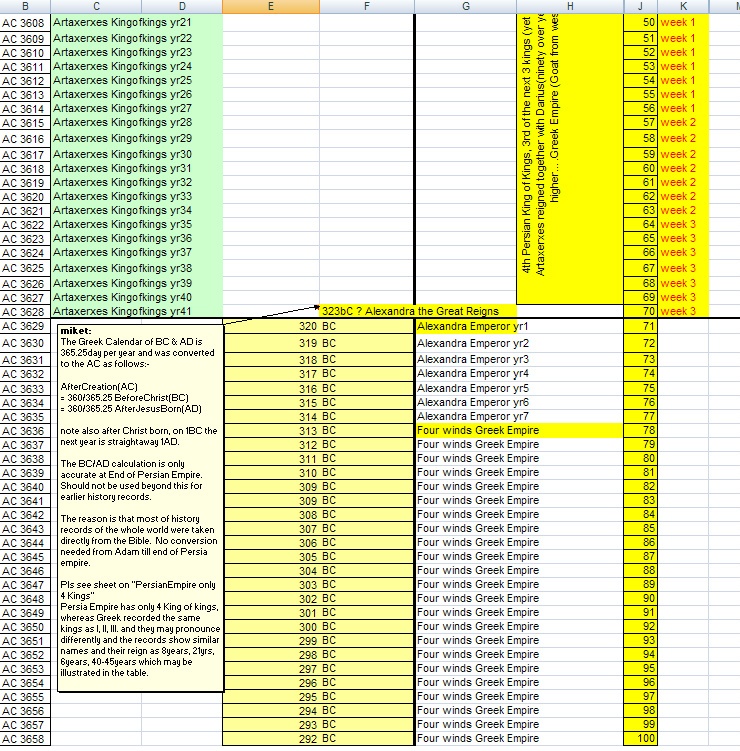Click 'Four winds Greek Empire' in row AC 3658
740x751 pixels.
pos(519,739)
